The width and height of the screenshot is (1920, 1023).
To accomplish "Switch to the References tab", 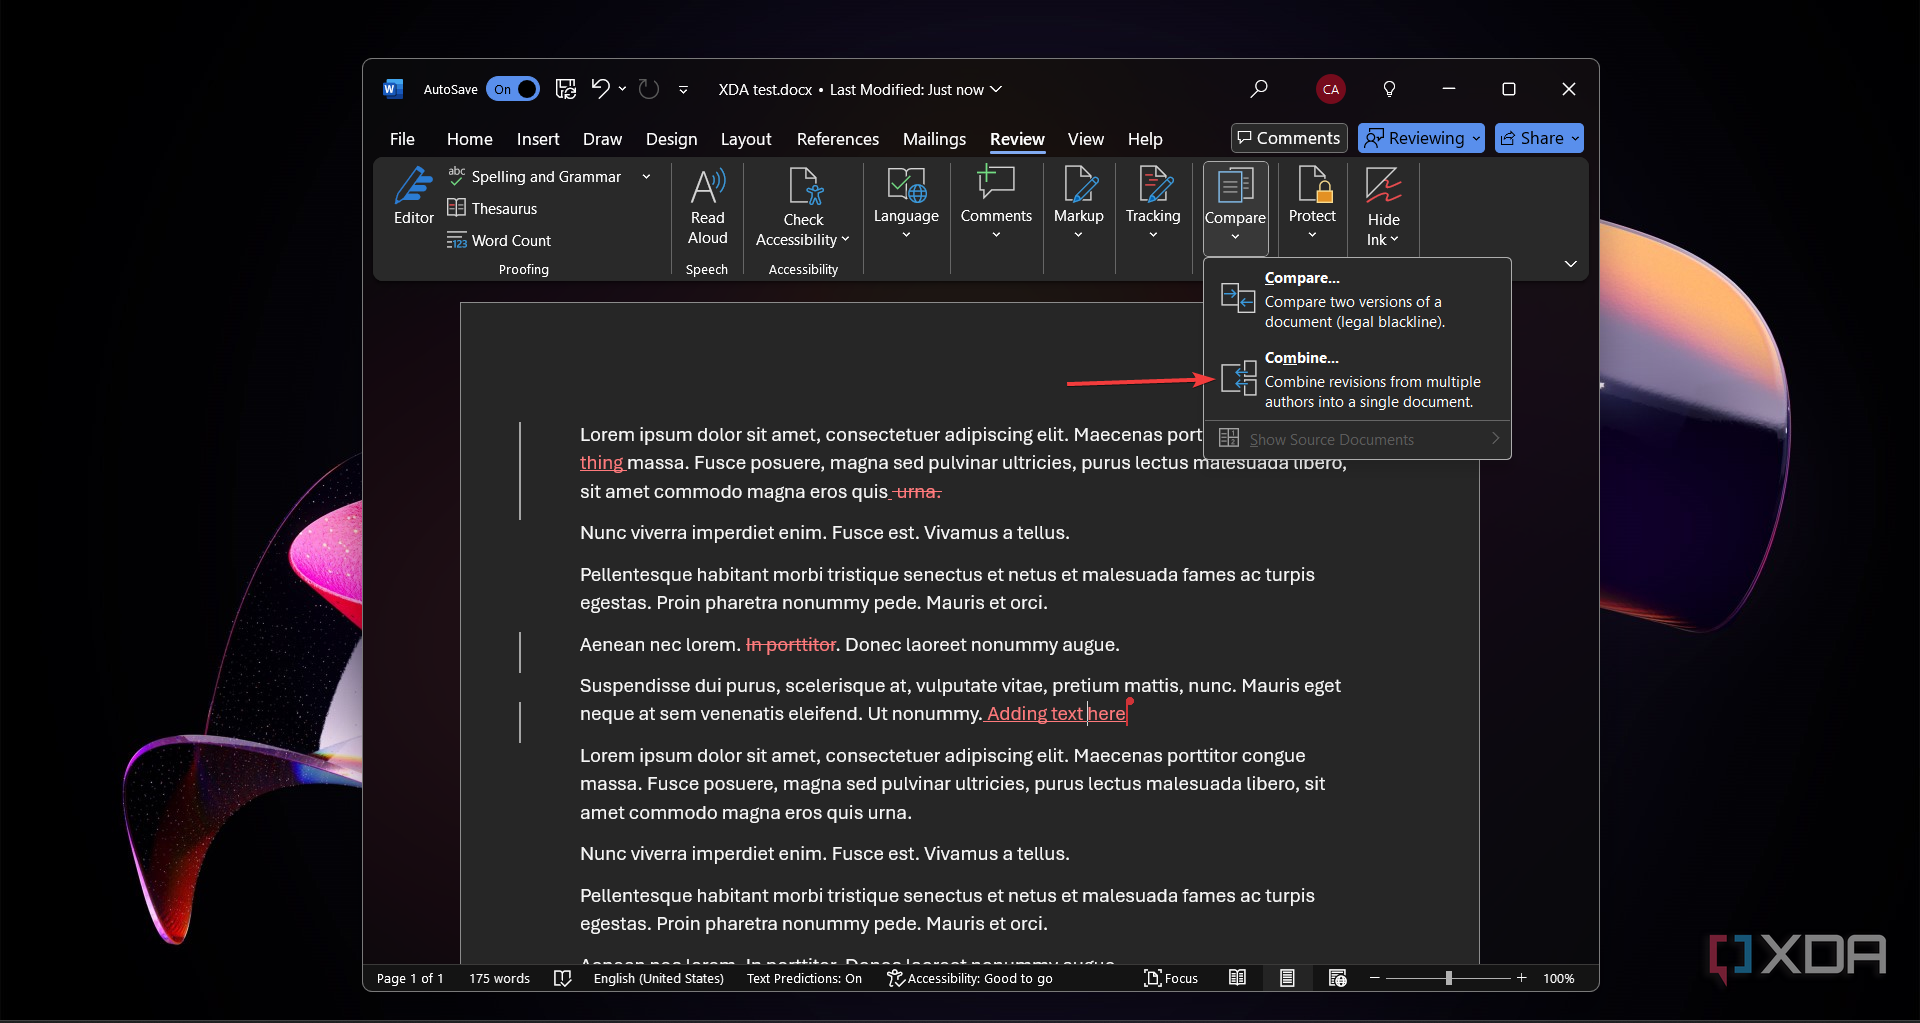I will (837, 139).
